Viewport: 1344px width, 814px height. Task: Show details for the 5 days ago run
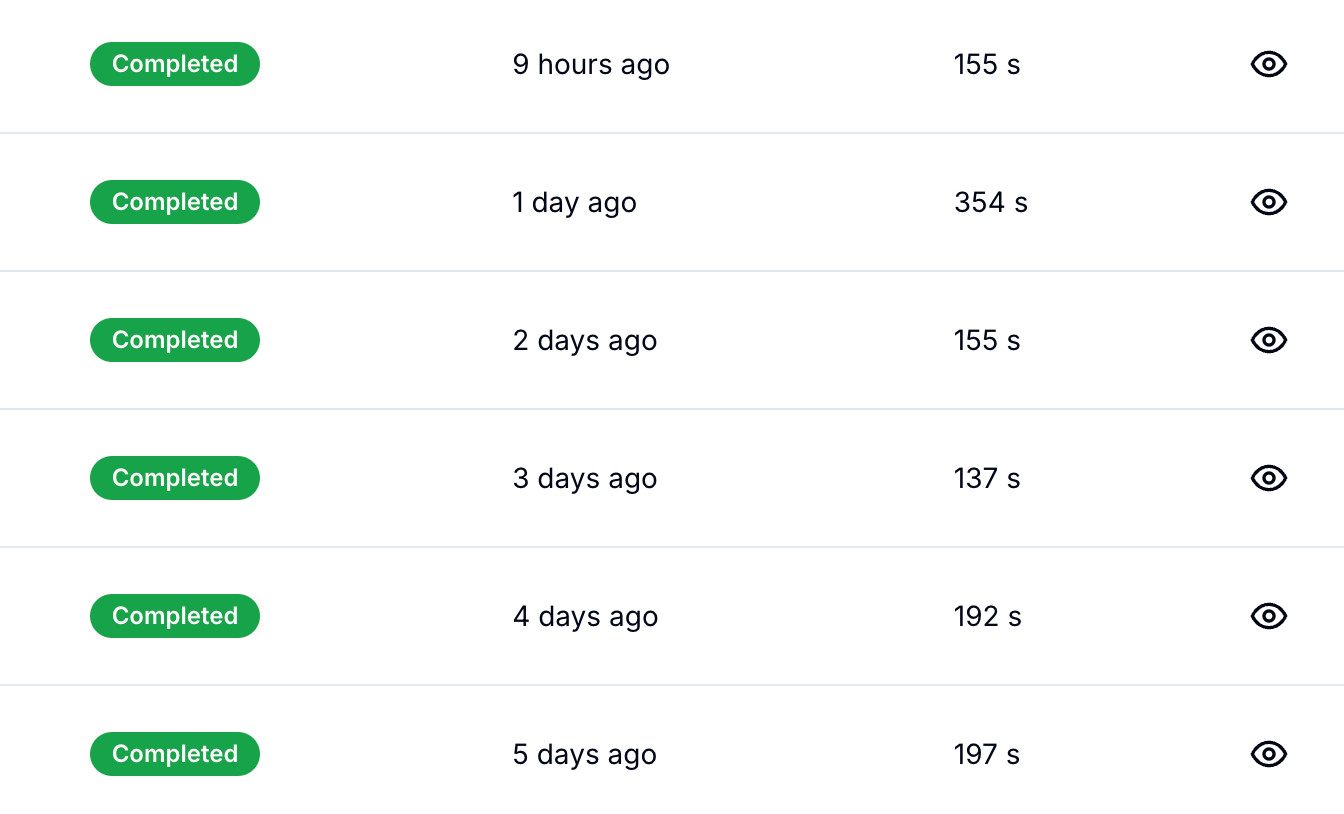point(1268,754)
